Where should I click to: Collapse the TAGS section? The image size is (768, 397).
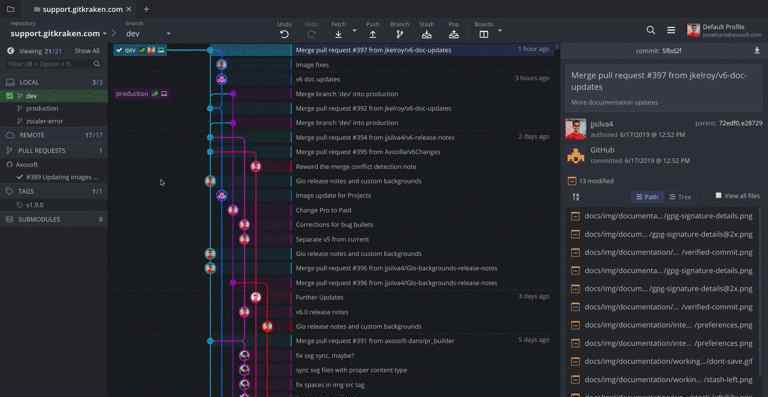tap(54, 191)
